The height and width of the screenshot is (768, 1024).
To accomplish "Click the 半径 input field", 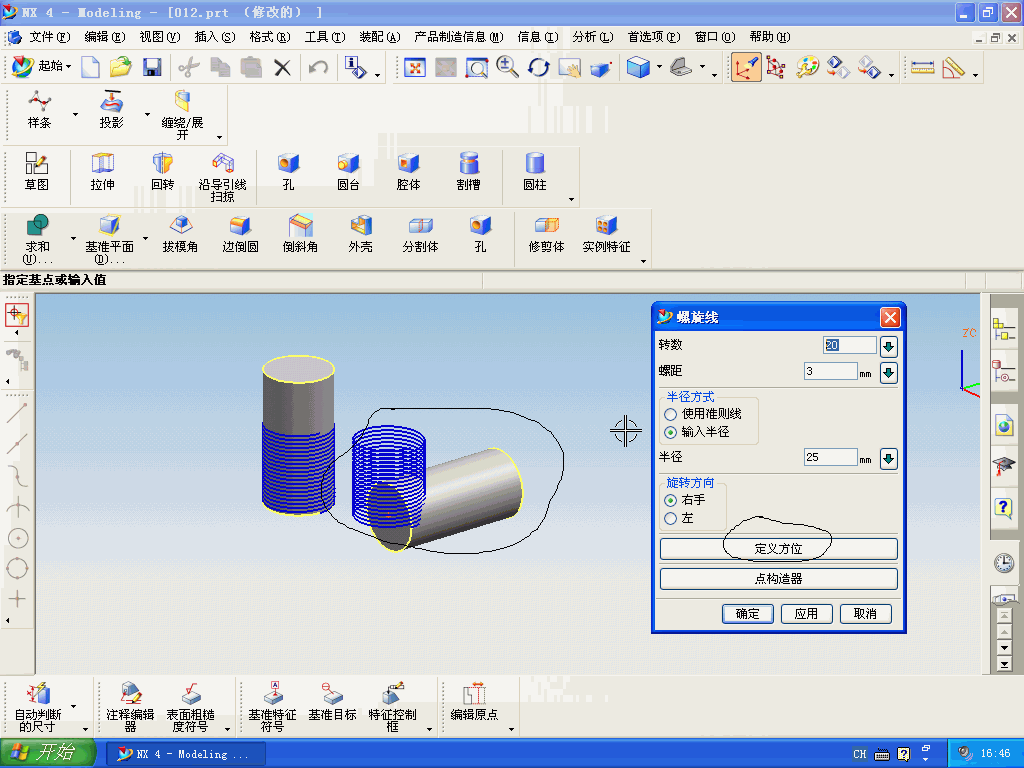I will 830,457.
